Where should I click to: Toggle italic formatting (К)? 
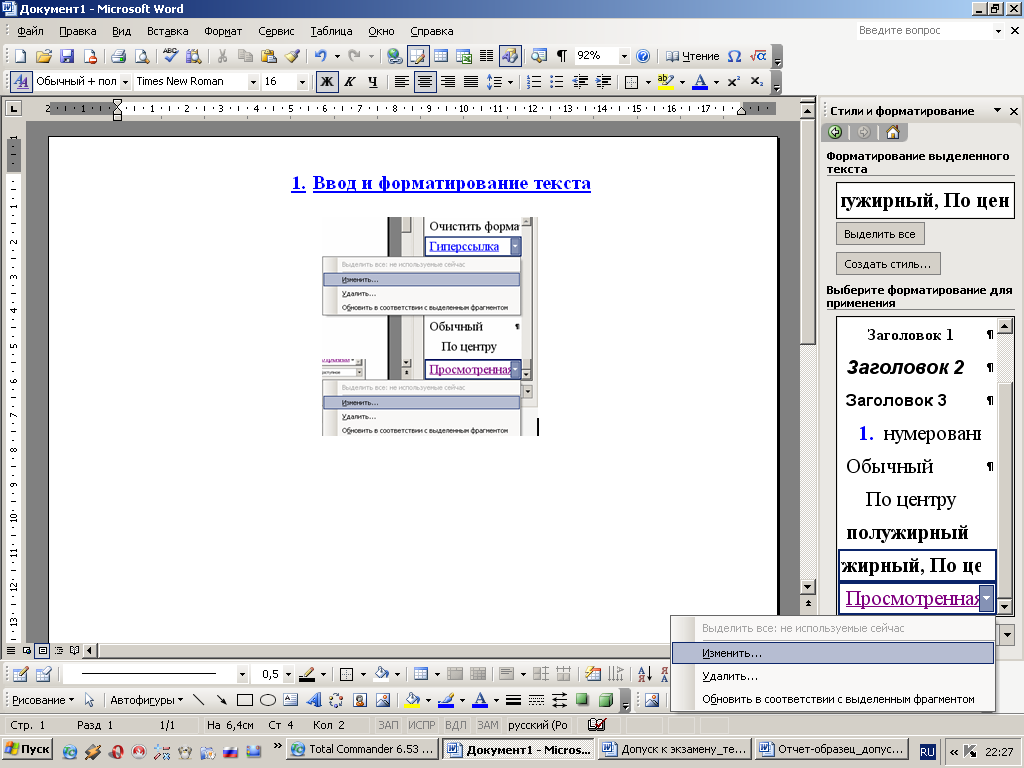[x=350, y=82]
